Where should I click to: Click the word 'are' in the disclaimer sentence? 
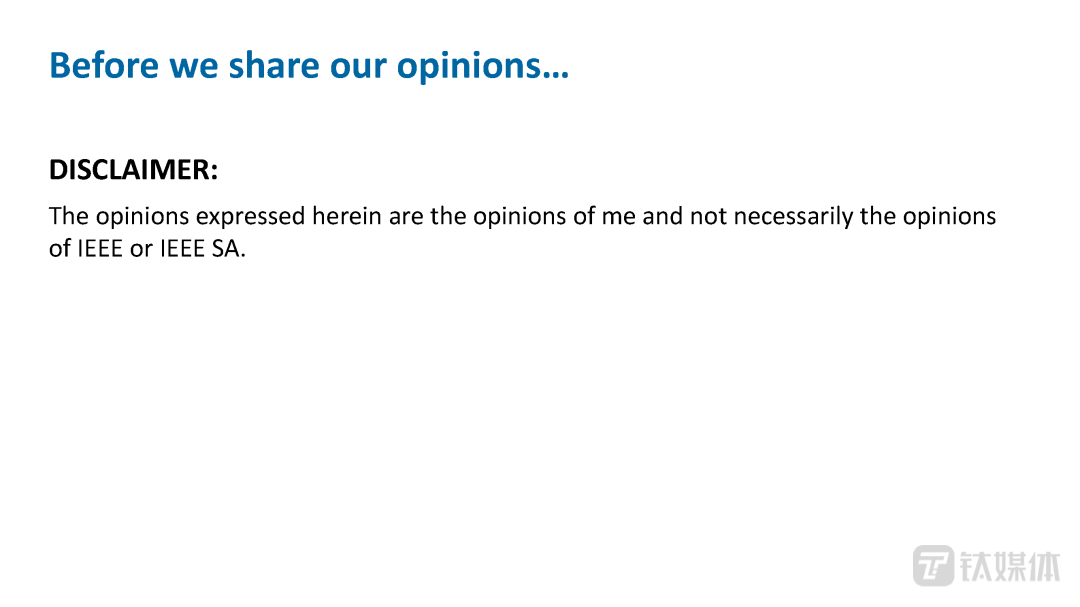coord(406,216)
